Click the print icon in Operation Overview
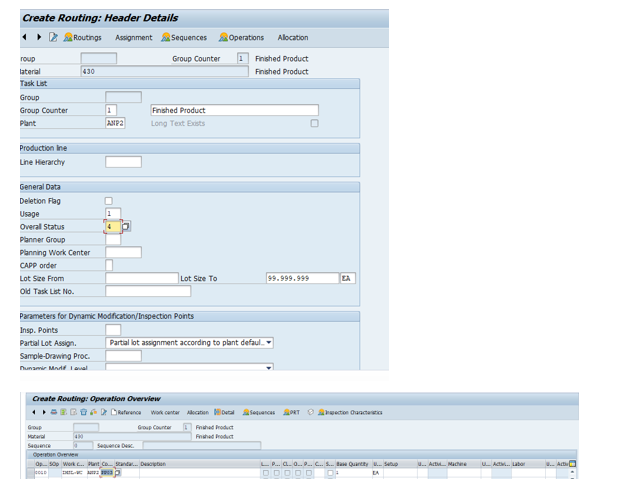The height and width of the screenshot is (479, 631). pyautogui.click(x=54, y=412)
